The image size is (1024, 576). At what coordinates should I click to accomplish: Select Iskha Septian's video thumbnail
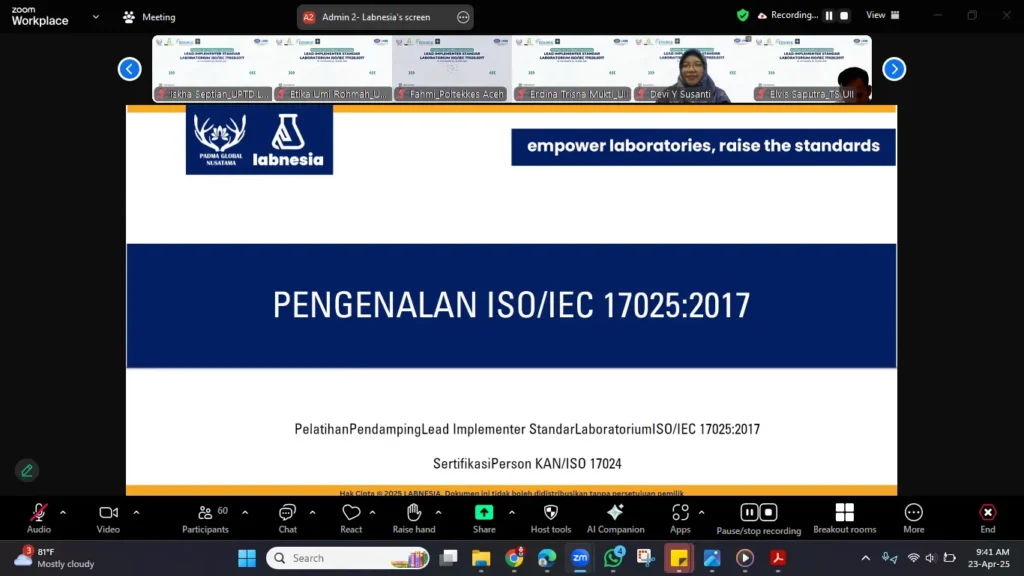click(x=212, y=69)
